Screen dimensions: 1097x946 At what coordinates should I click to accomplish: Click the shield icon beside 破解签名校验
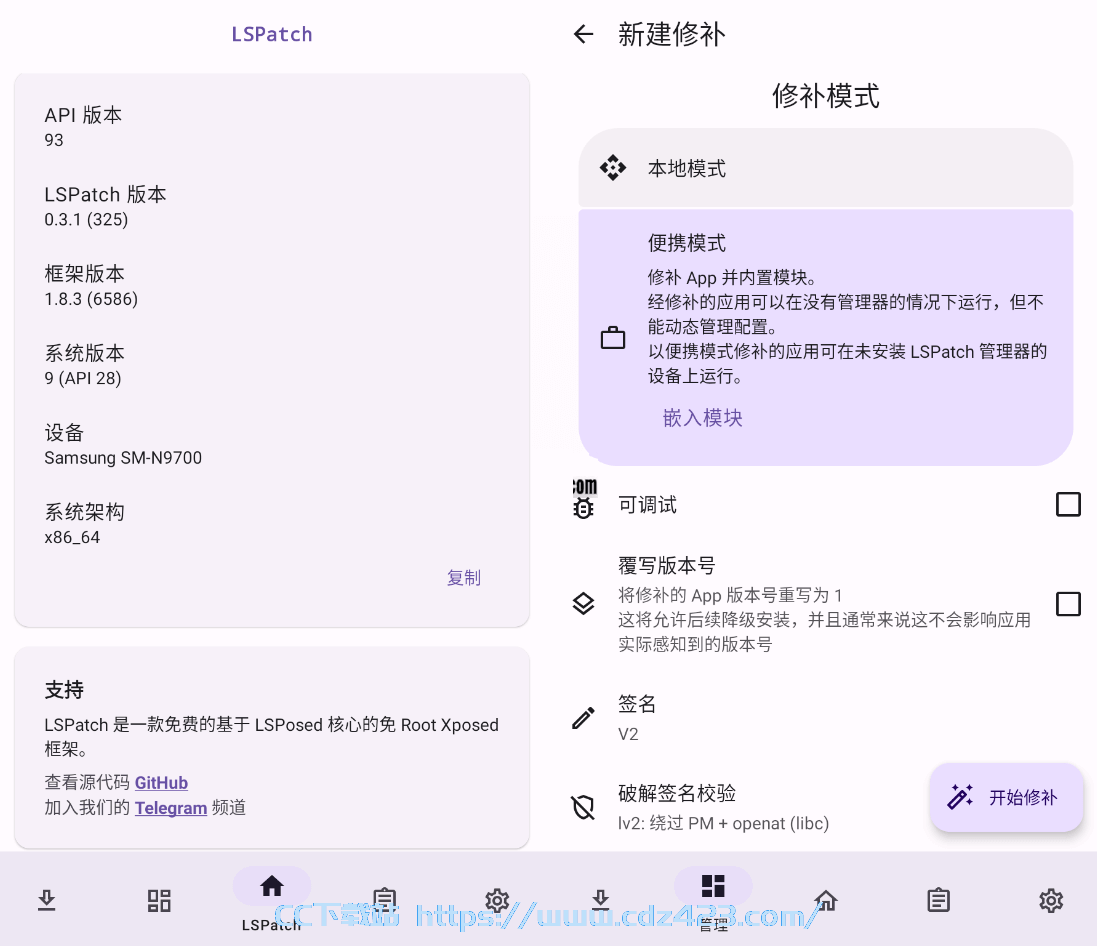tap(583, 807)
